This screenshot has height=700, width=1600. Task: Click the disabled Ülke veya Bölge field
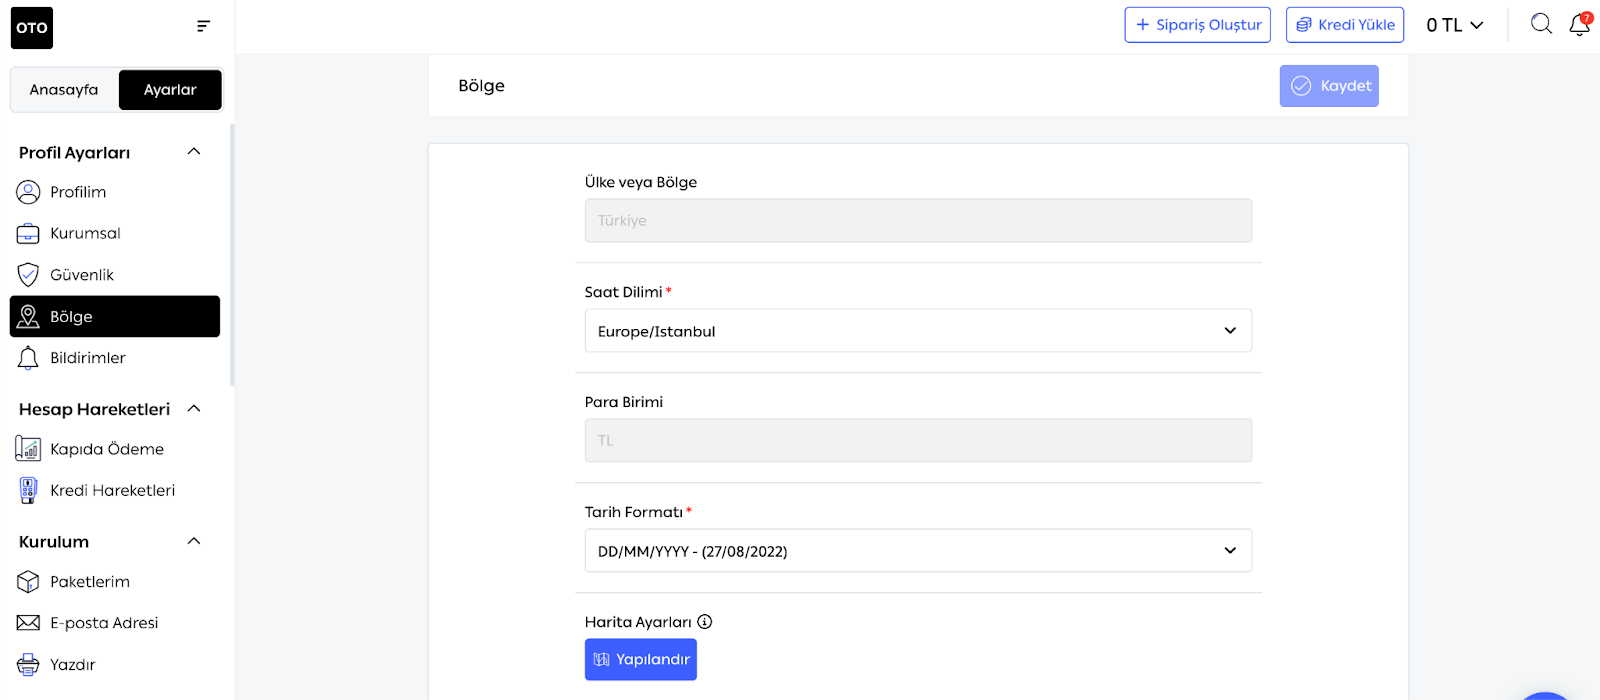[918, 221]
